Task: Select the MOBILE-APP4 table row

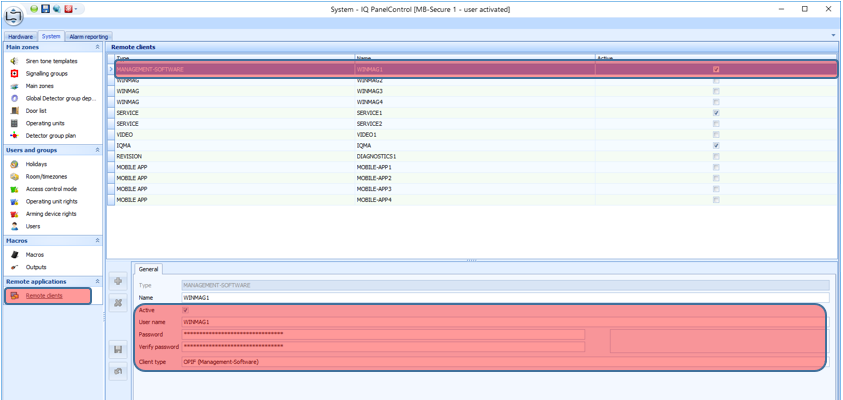Action: (x=472, y=199)
